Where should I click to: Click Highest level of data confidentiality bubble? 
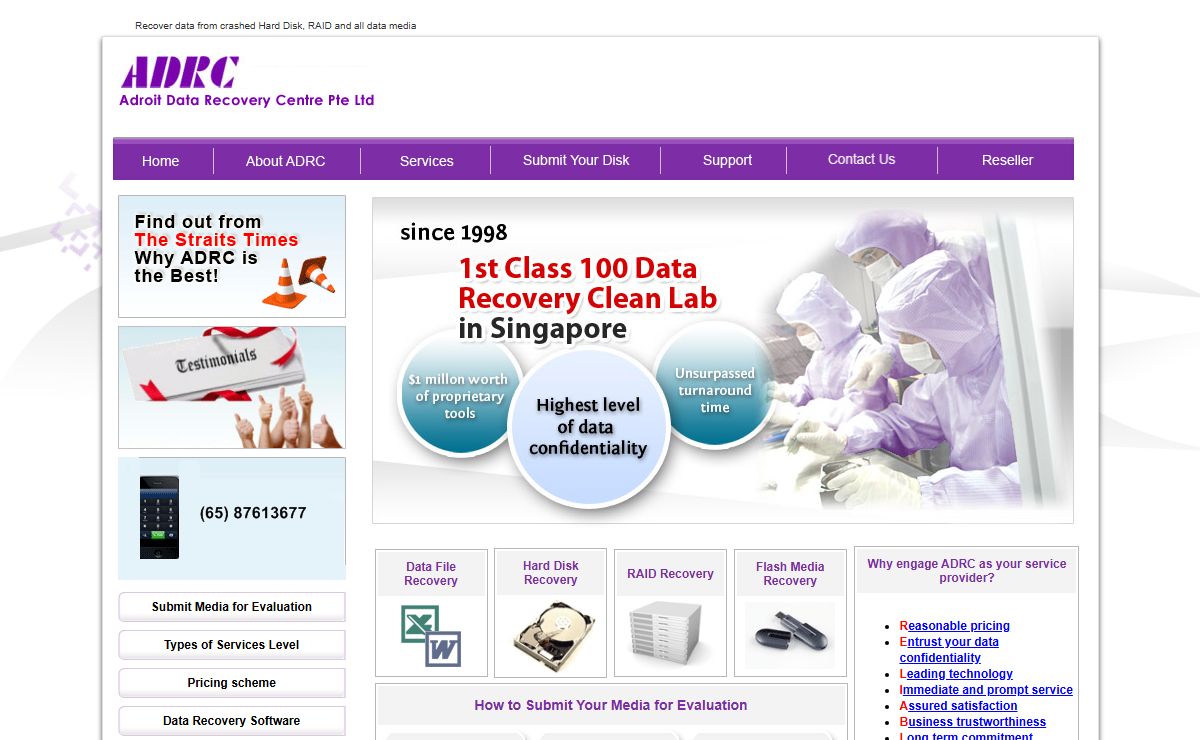point(588,427)
